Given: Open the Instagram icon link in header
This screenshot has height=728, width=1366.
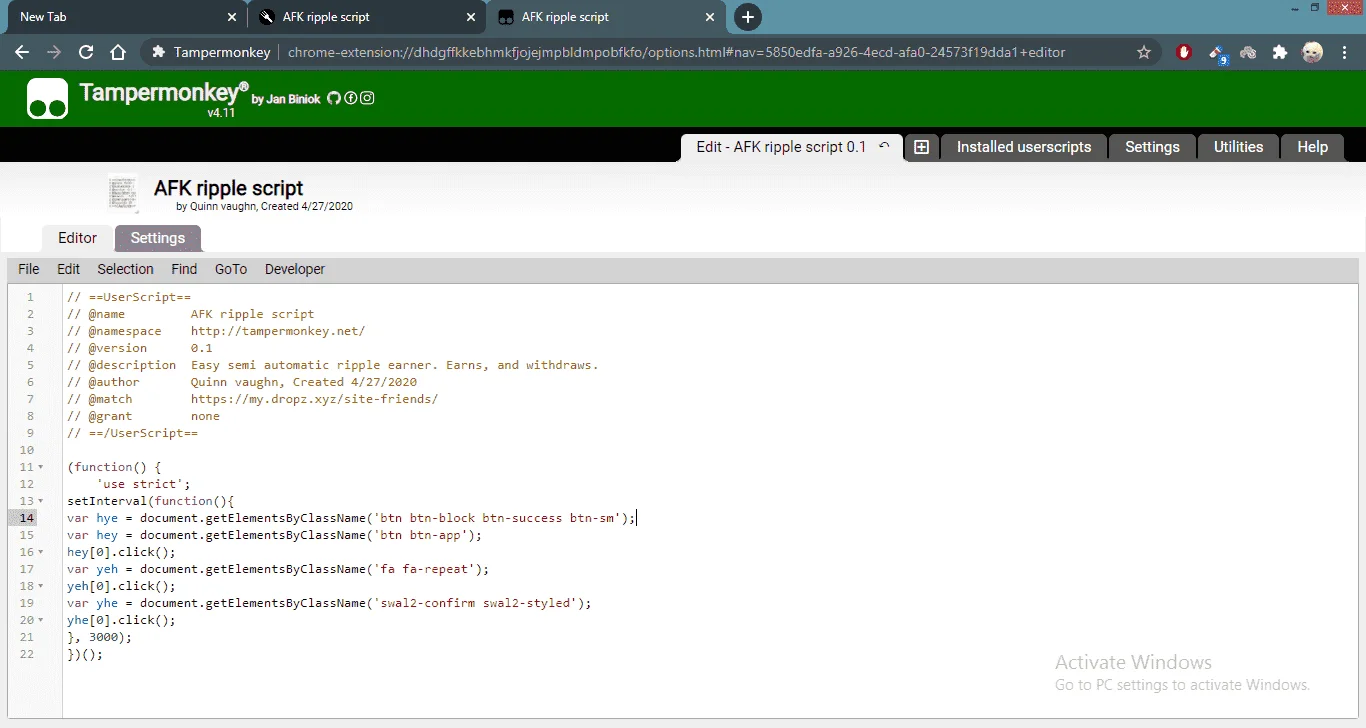Looking at the screenshot, I should [368, 98].
